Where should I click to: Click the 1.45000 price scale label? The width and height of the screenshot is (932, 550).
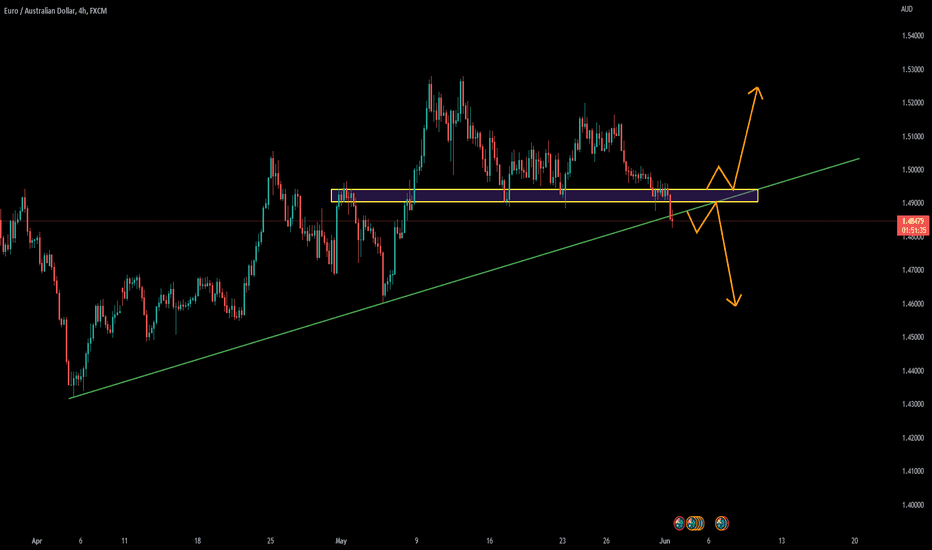pyautogui.click(x=912, y=337)
